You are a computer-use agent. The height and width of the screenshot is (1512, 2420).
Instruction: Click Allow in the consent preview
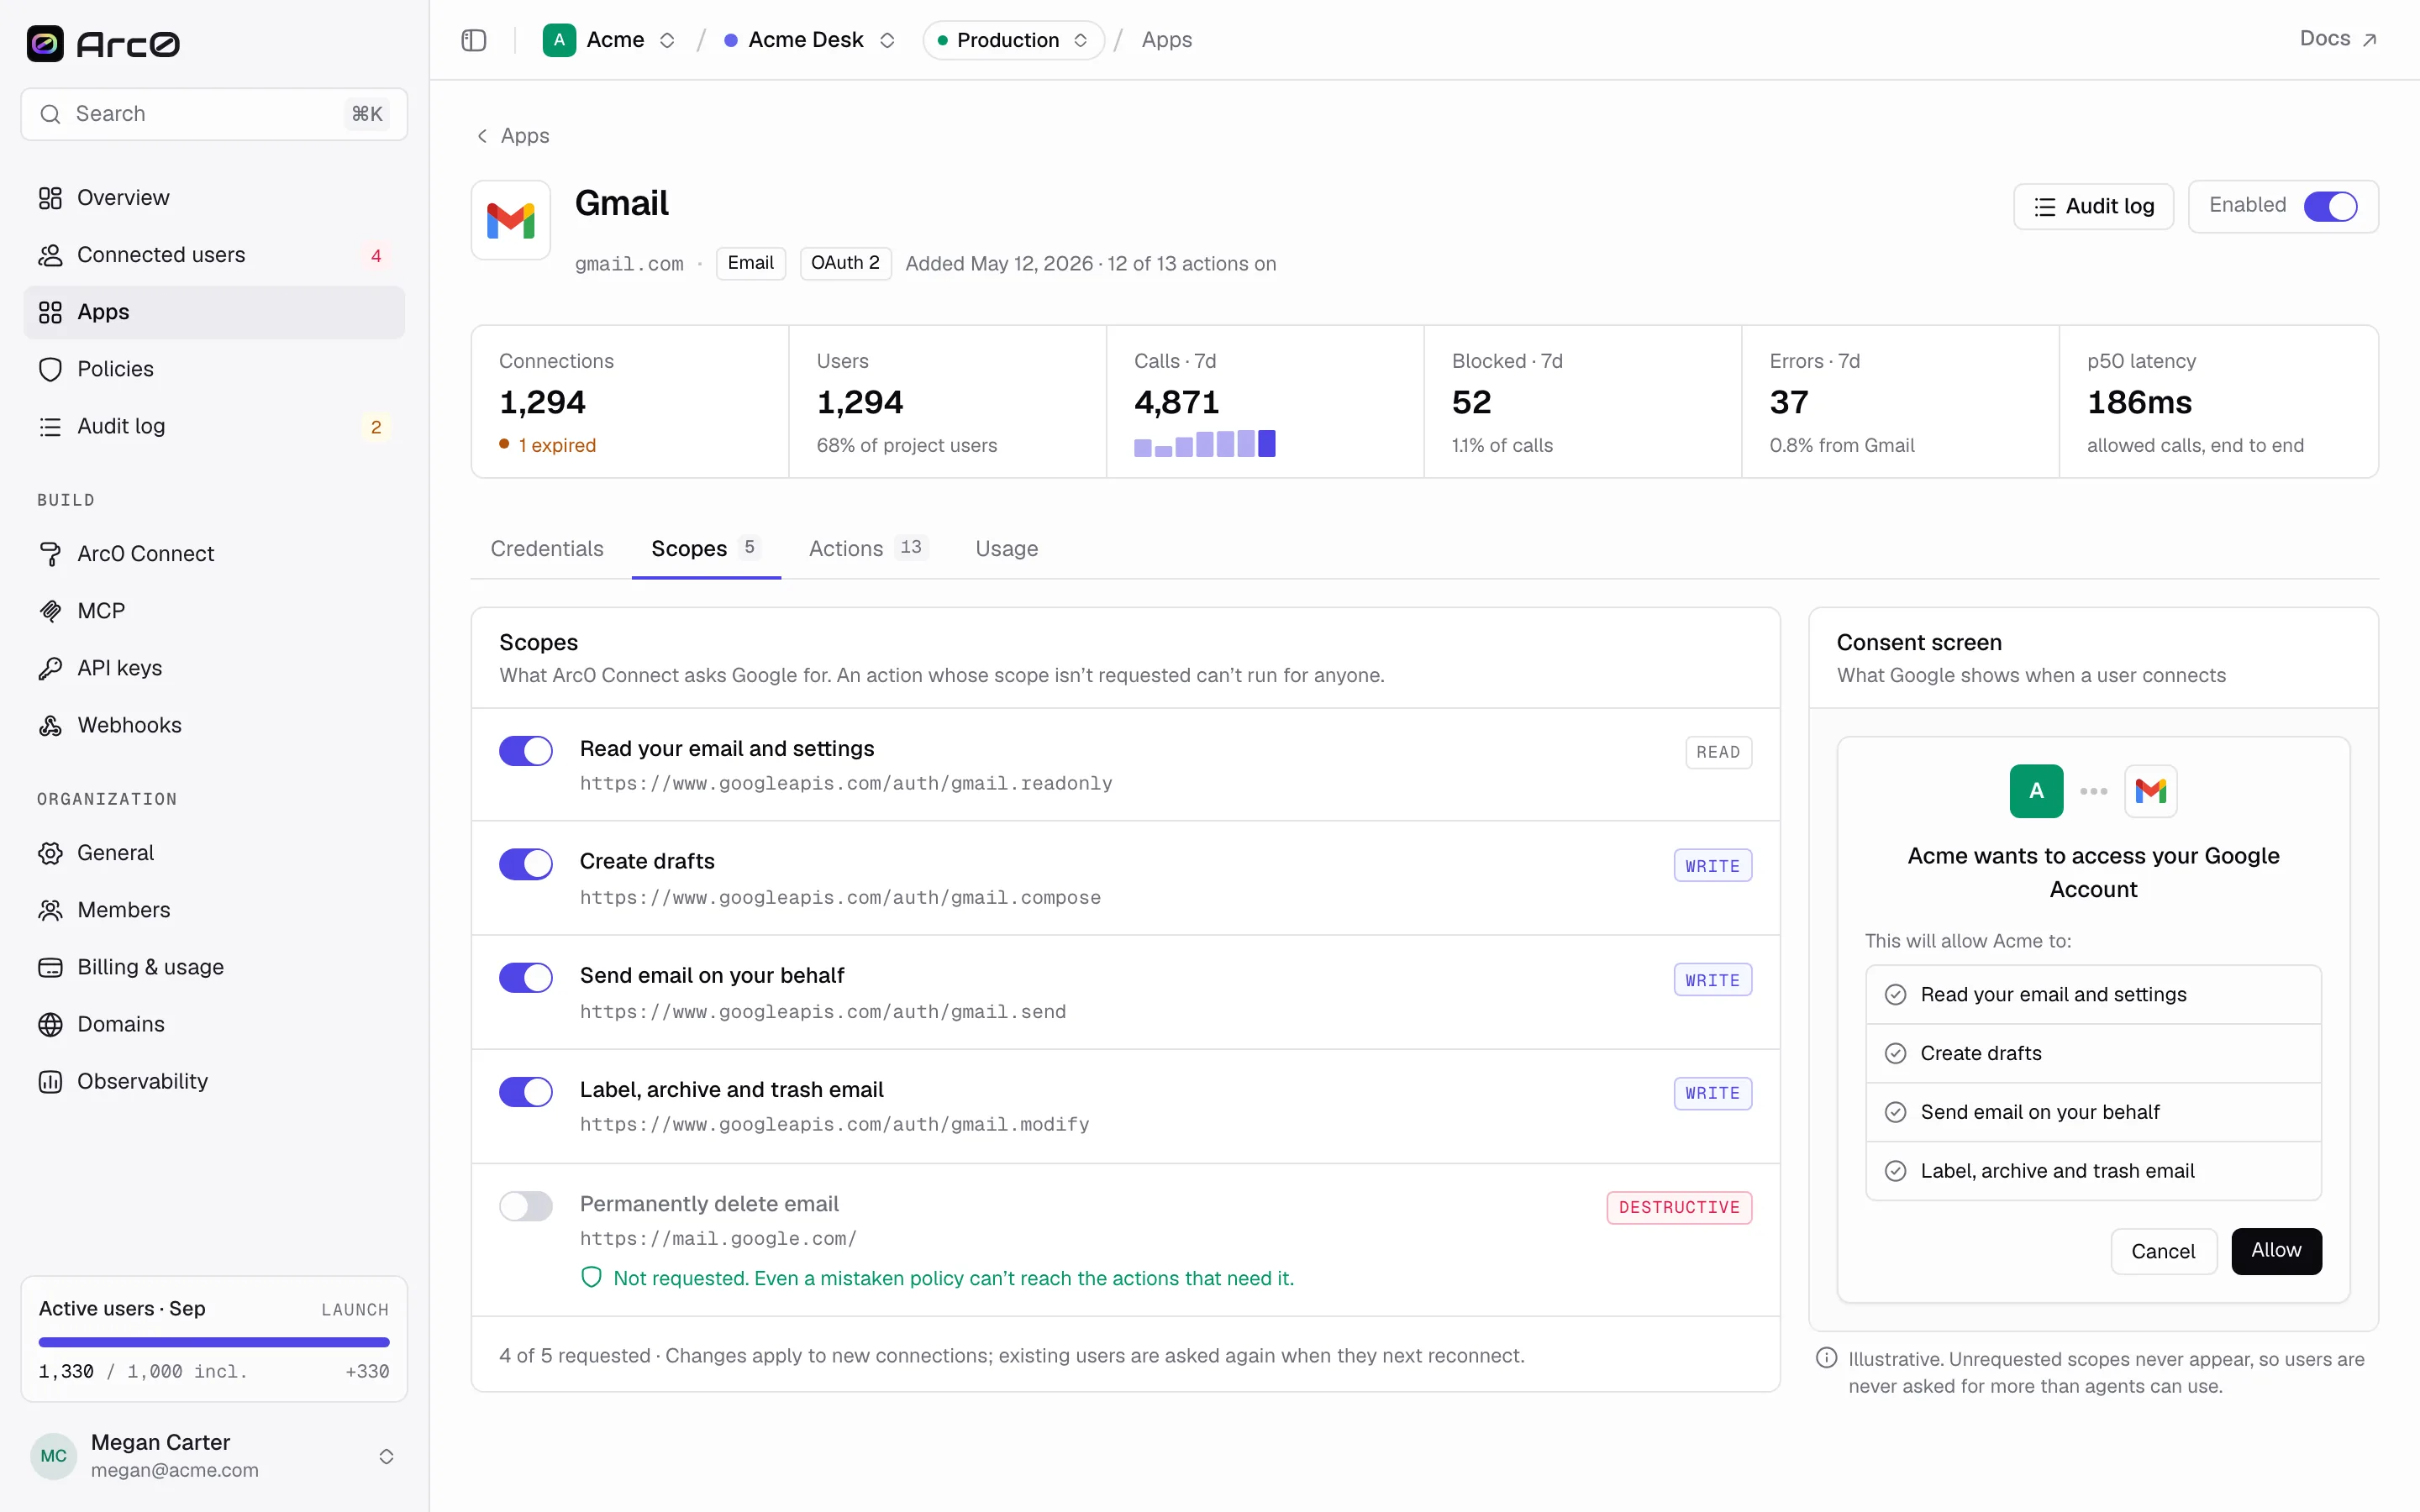(x=2276, y=1251)
